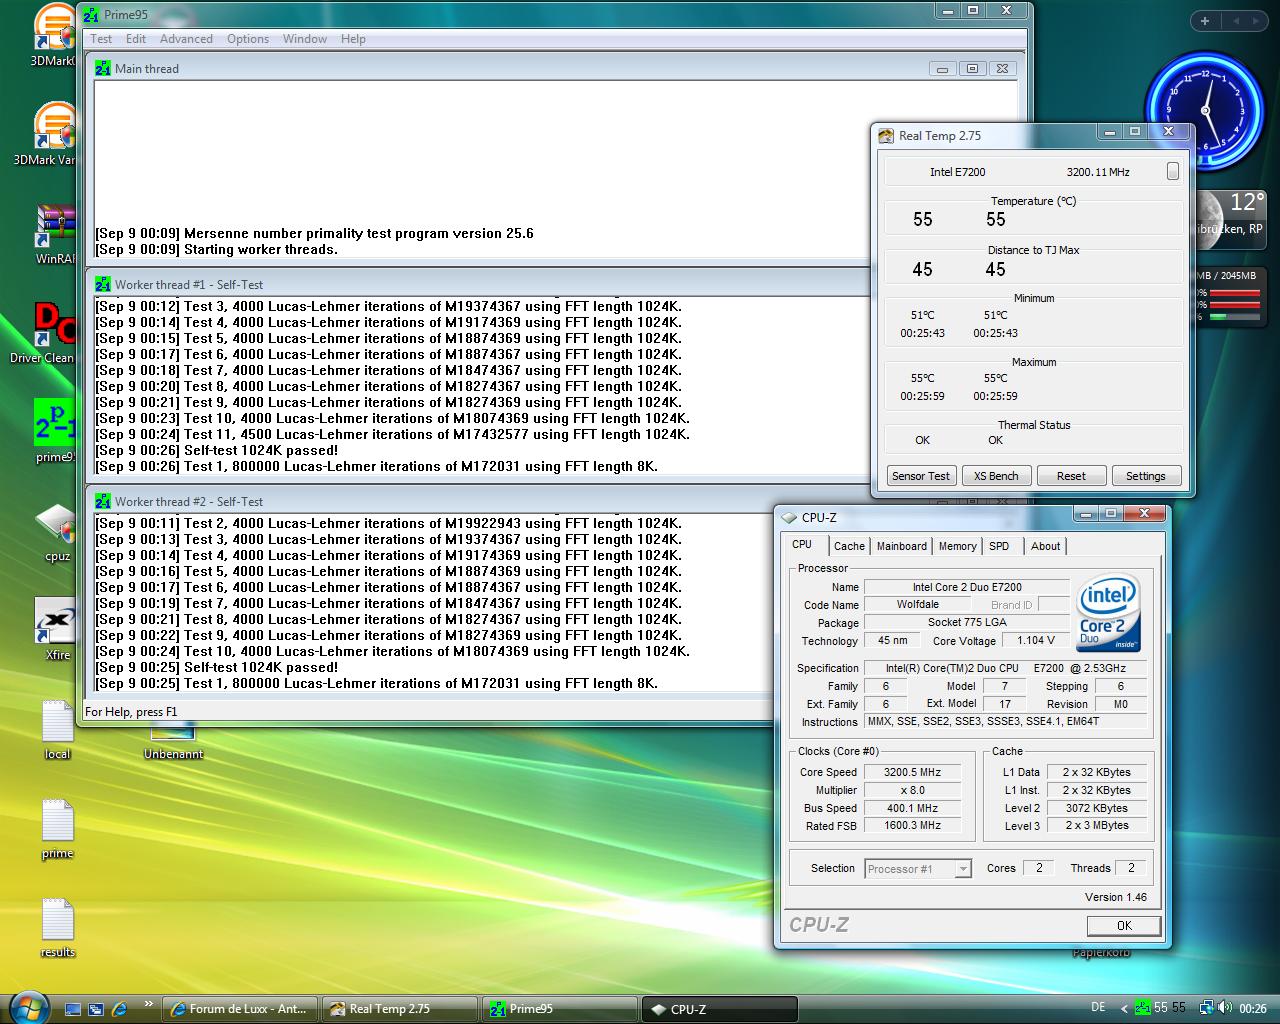
Task: Open the Driver Cleaner desktop icon
Action: tap(45, 332)
